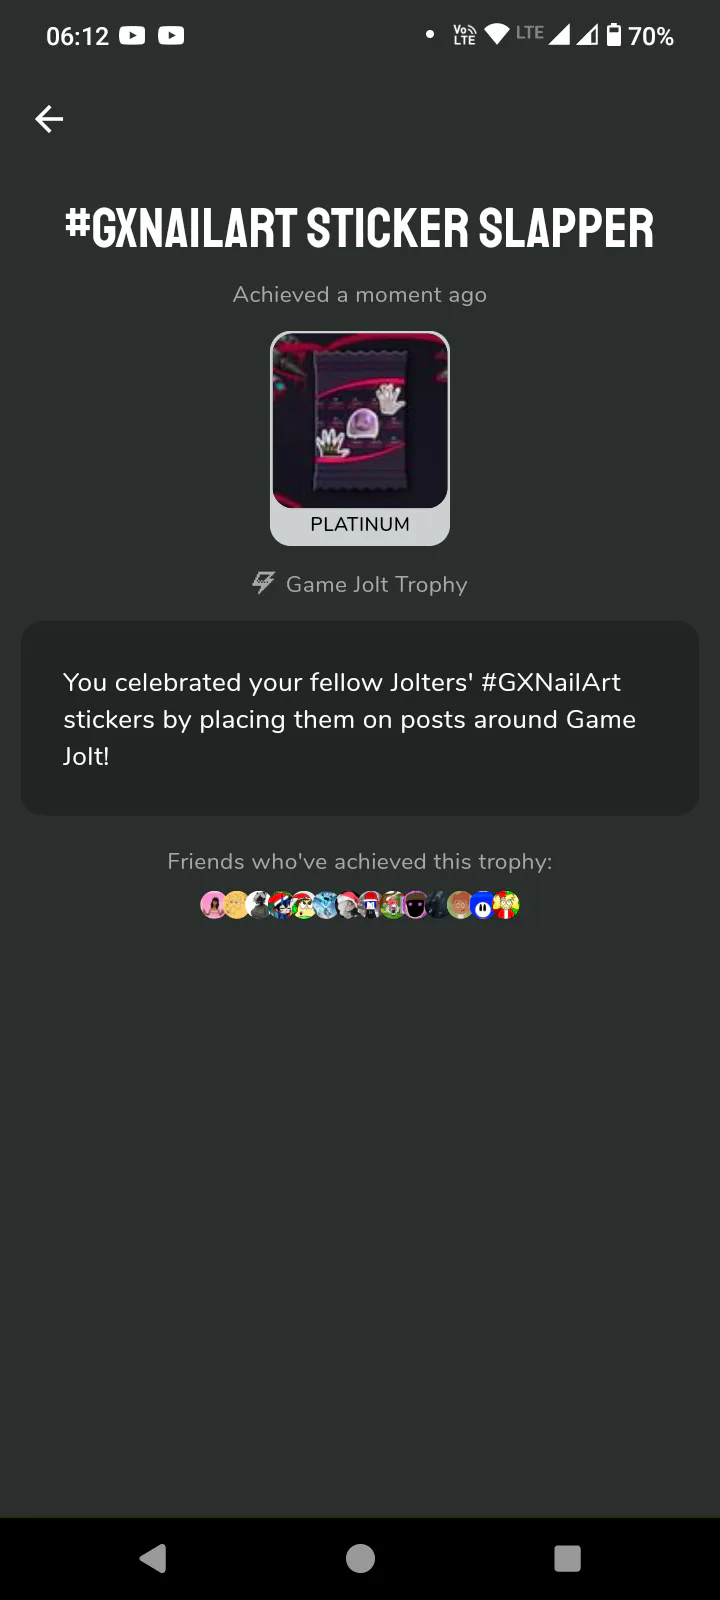Open the brown-haired olive background avatar
This screenshot has width=720, height=1600.
click(460, 905)
